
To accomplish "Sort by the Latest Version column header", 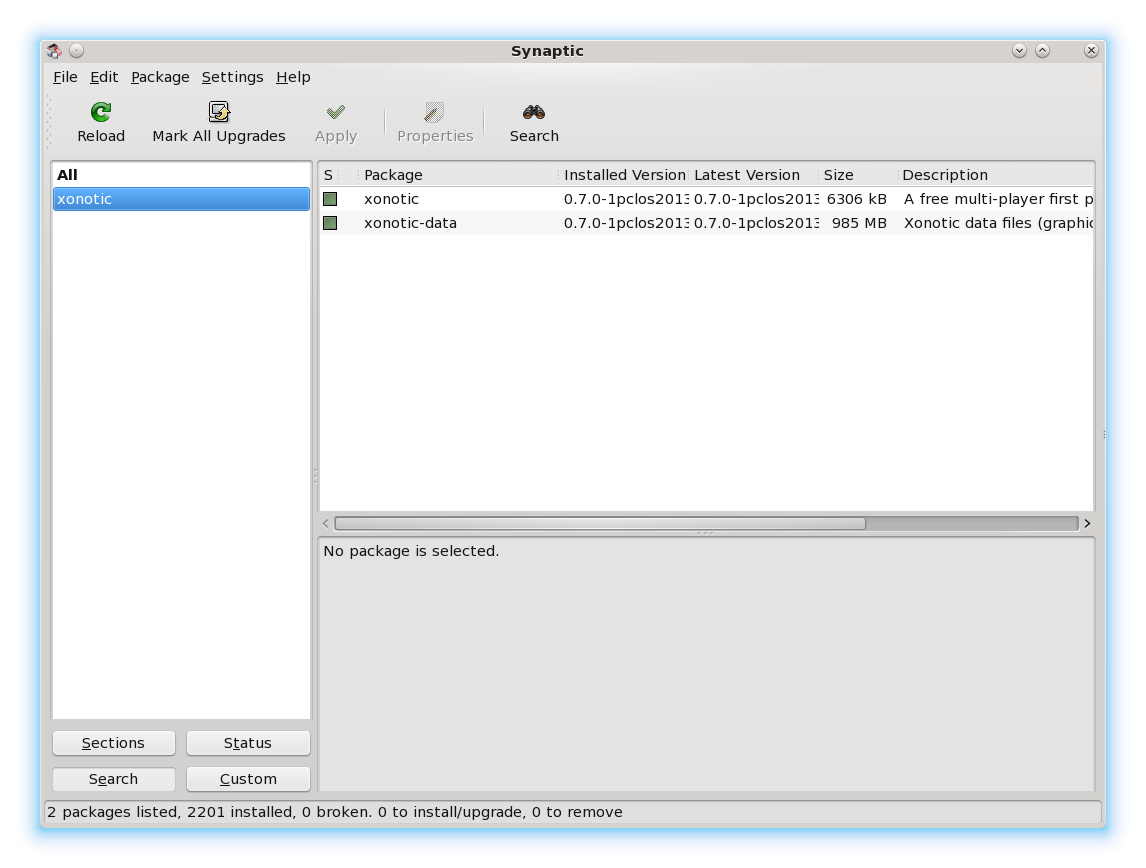I will (753, 175).
